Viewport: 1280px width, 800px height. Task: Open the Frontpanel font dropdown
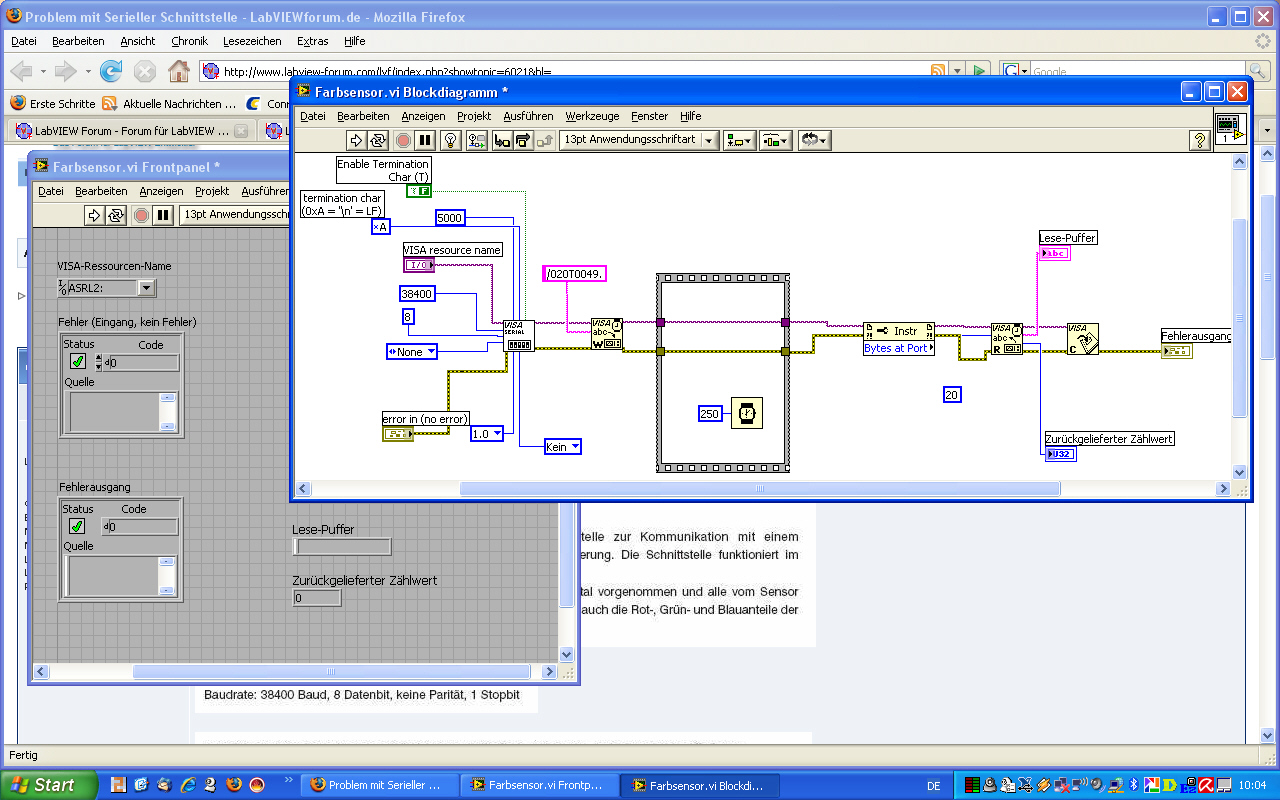click(234, 214)
